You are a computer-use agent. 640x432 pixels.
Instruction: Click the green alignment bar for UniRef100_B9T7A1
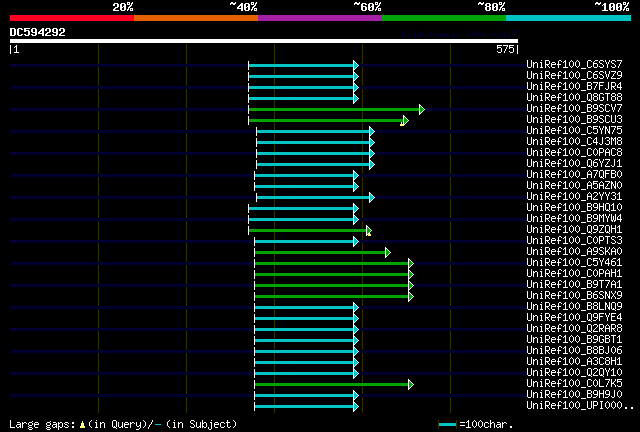tap(331, 286)
